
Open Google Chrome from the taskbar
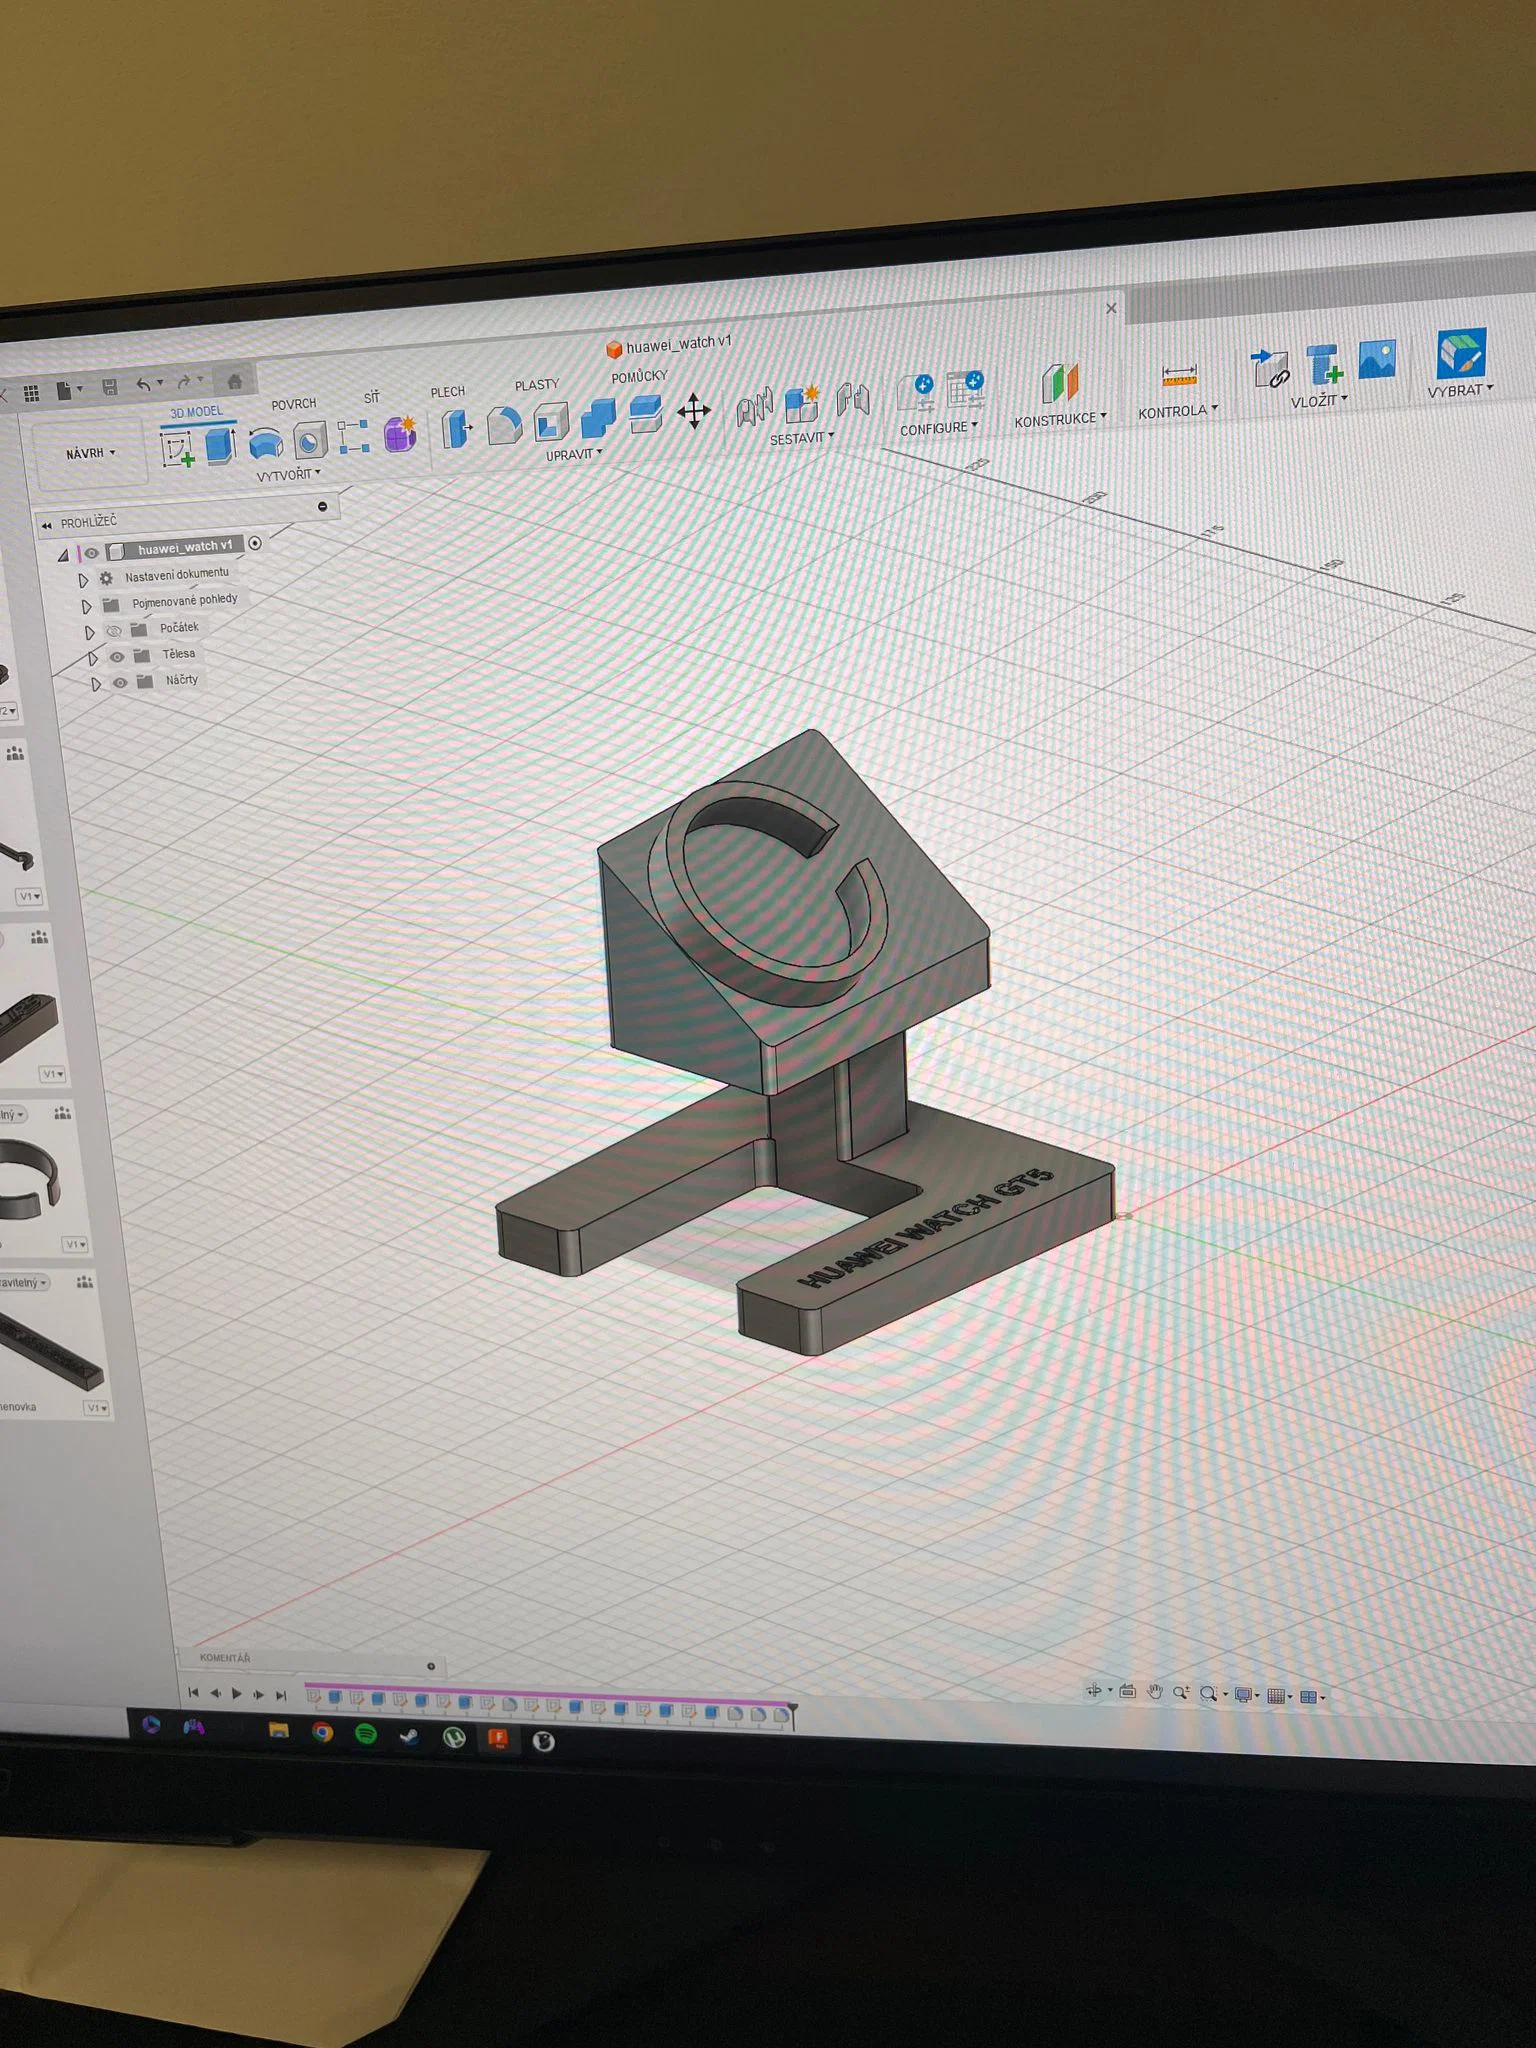[322, 1731]
